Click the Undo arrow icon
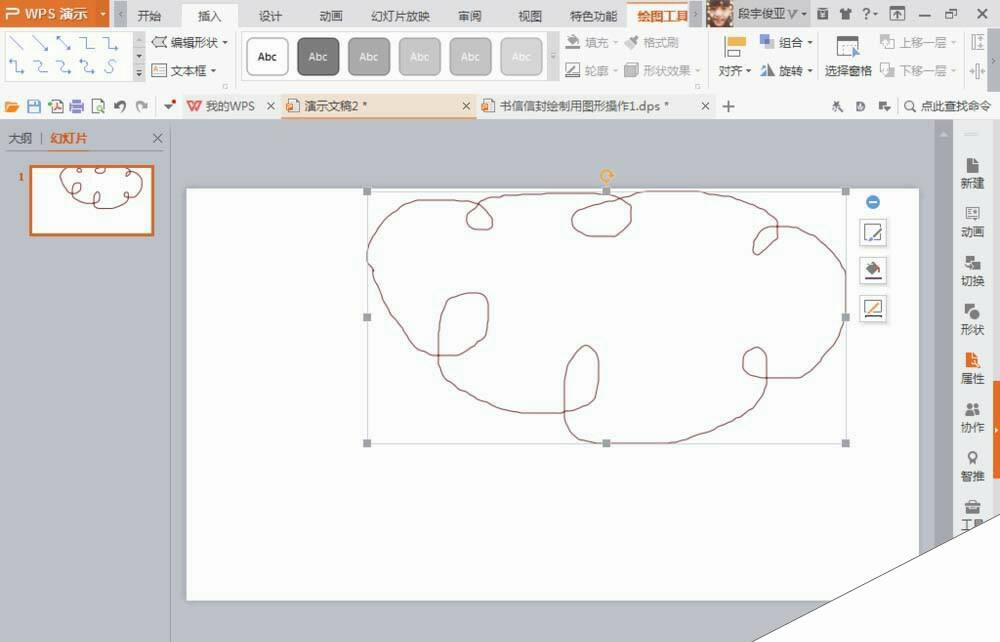Screen dimensions: 1000x642 [x=120, y=106]
